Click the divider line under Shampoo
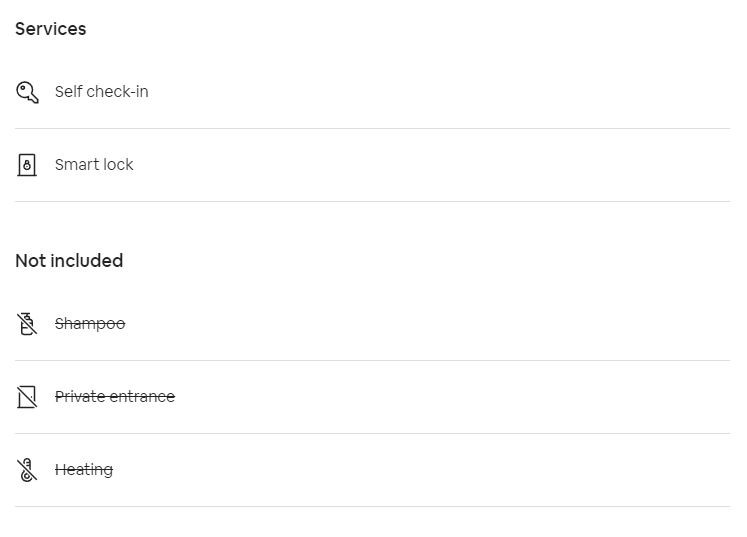This screenshot has width=747, height=537. click(x=372, y=360)
